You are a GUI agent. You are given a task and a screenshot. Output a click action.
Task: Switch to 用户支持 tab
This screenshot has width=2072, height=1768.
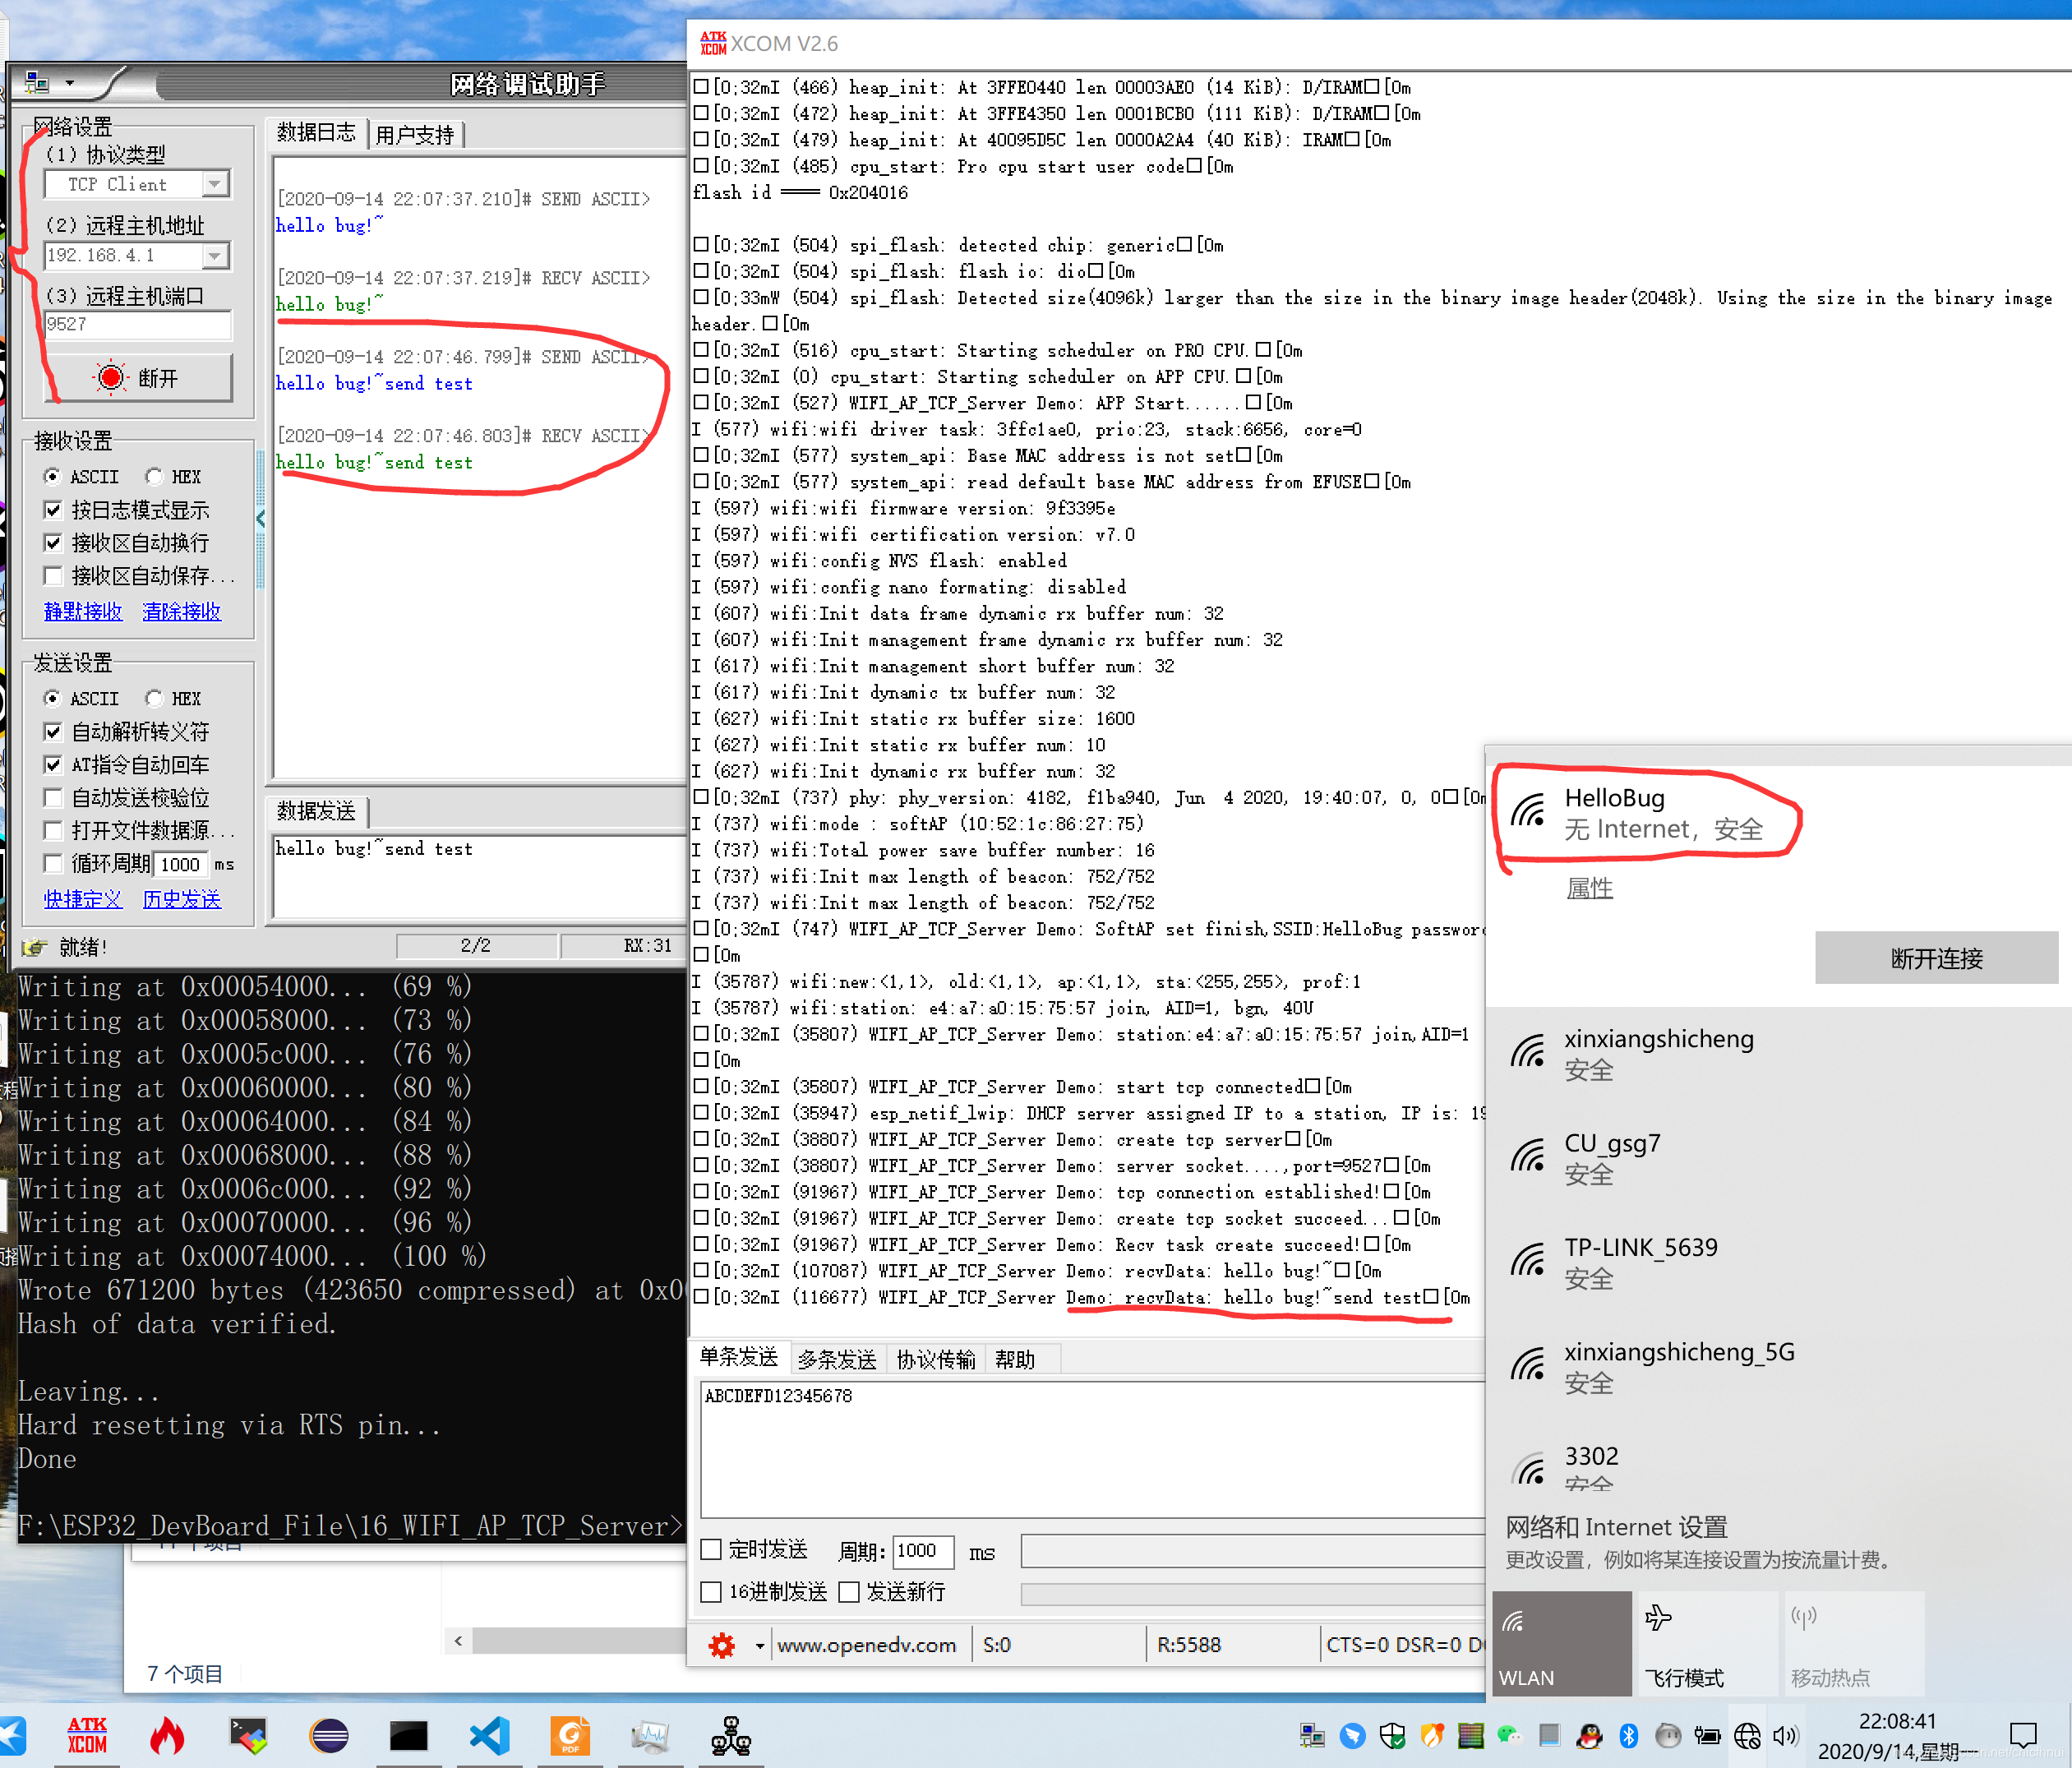415,134
